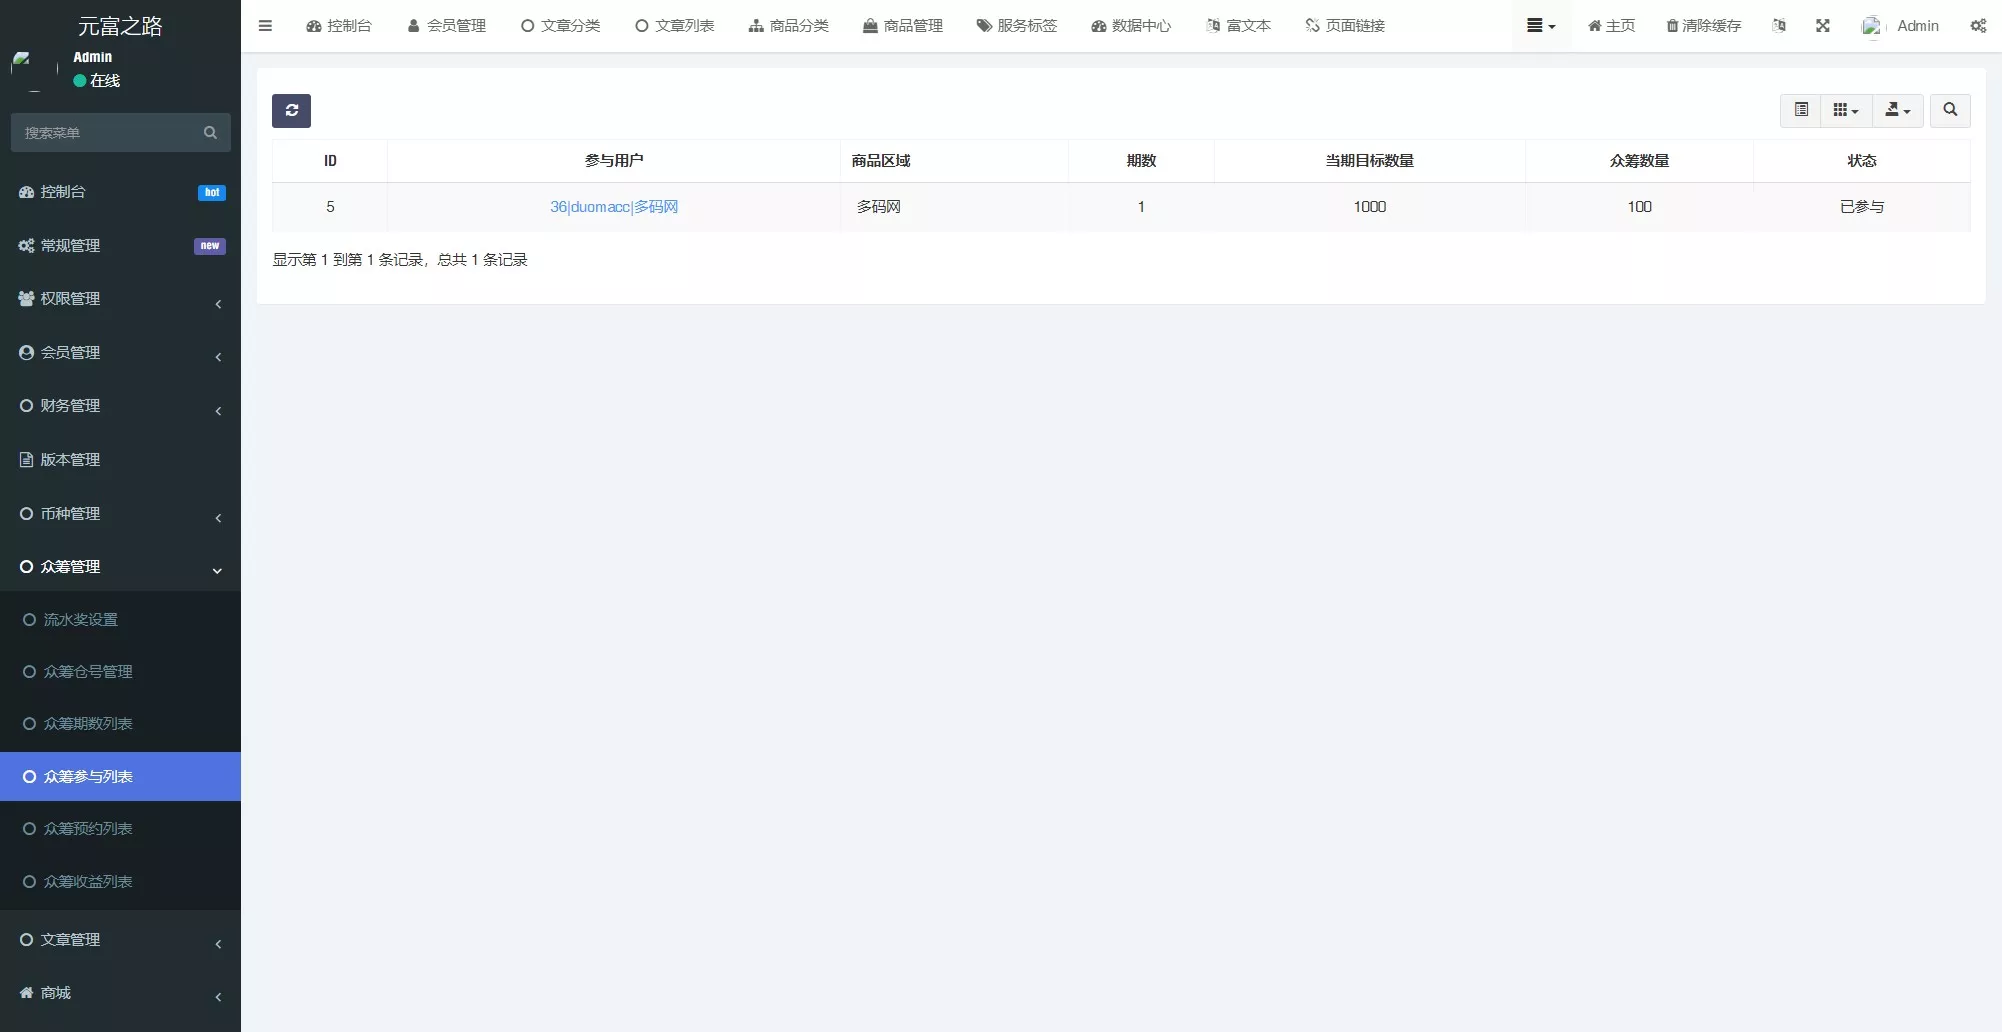Image resolution: width=2002 pixels, height=1032 pixels.
Task: Open the columns visibility dropdown
Action: coord(1845,110)
